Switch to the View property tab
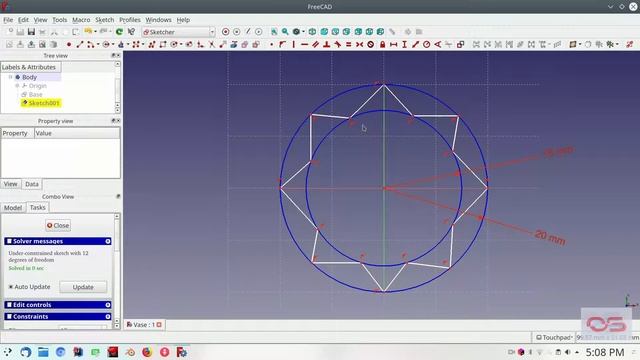 (x=11, y=184)
